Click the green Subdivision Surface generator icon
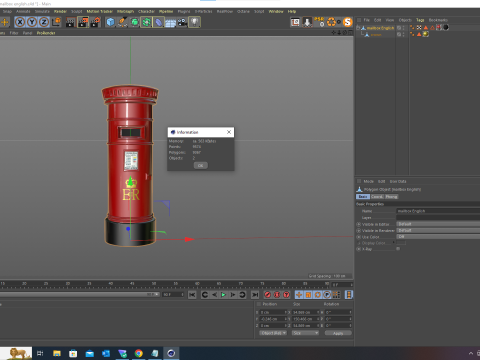Screen dimensions: 480x360 [134, 22]
